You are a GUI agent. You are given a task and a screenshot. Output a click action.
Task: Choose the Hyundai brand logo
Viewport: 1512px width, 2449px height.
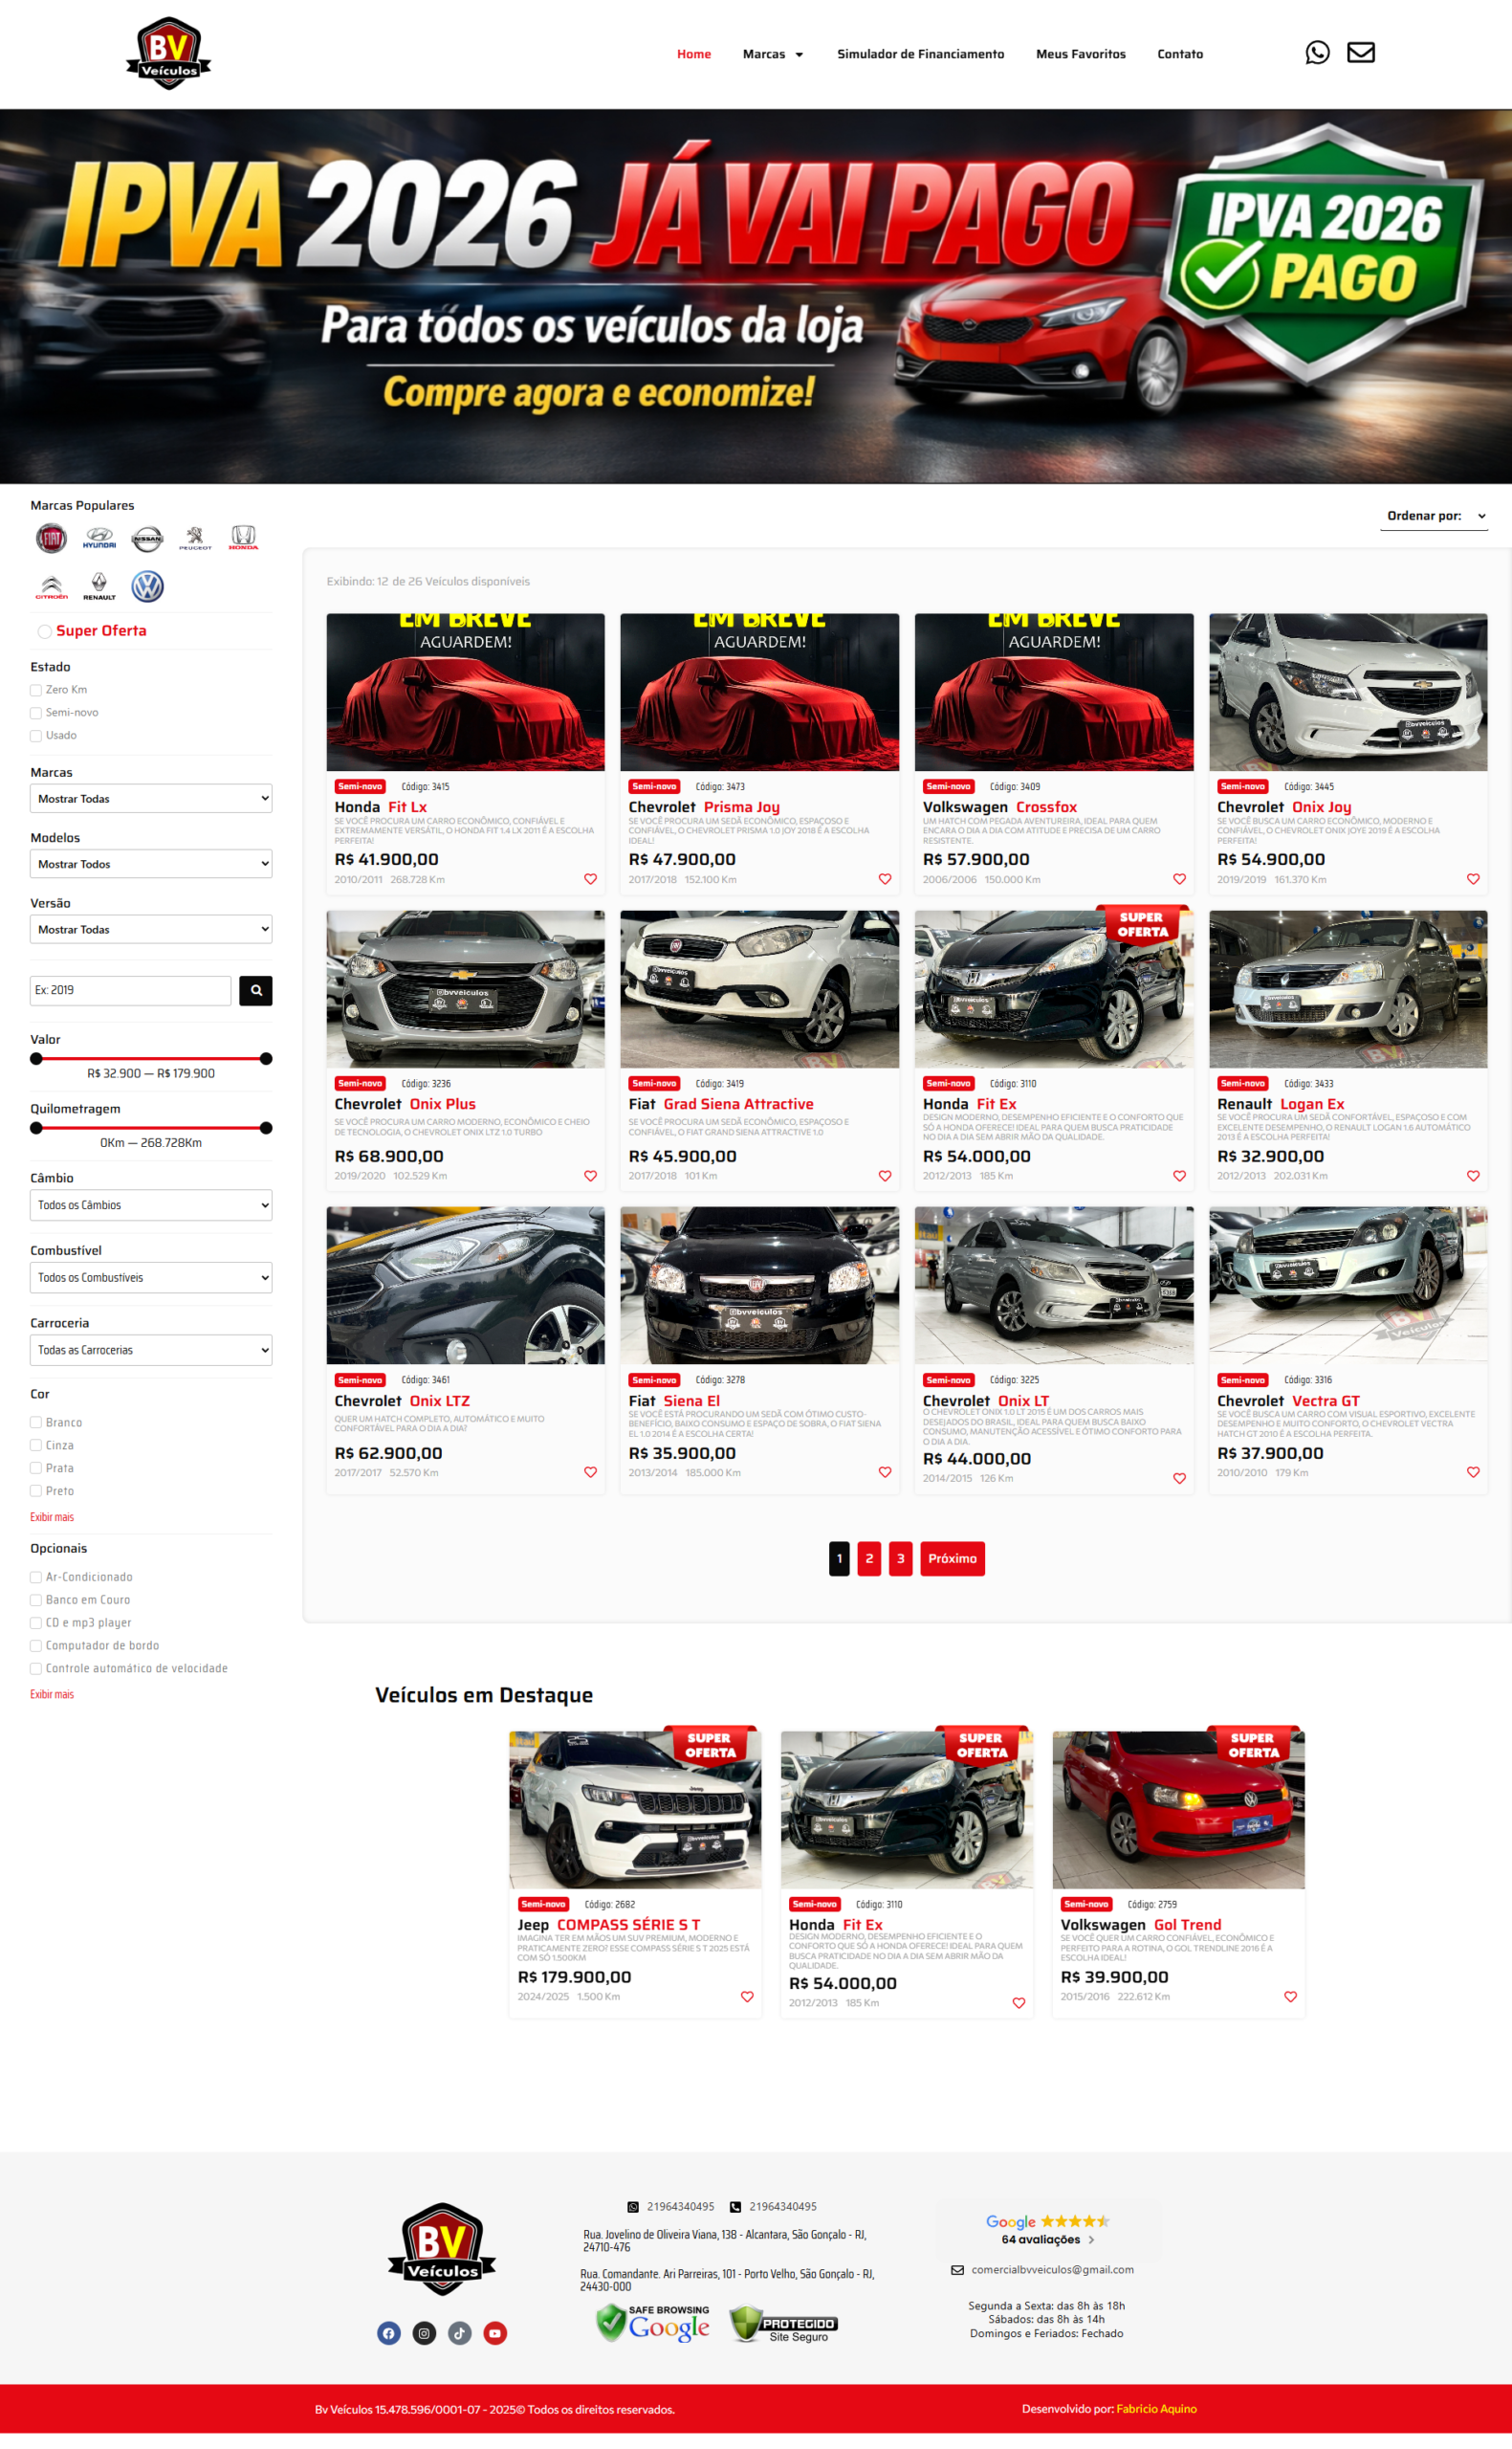[x=99, y=539]
